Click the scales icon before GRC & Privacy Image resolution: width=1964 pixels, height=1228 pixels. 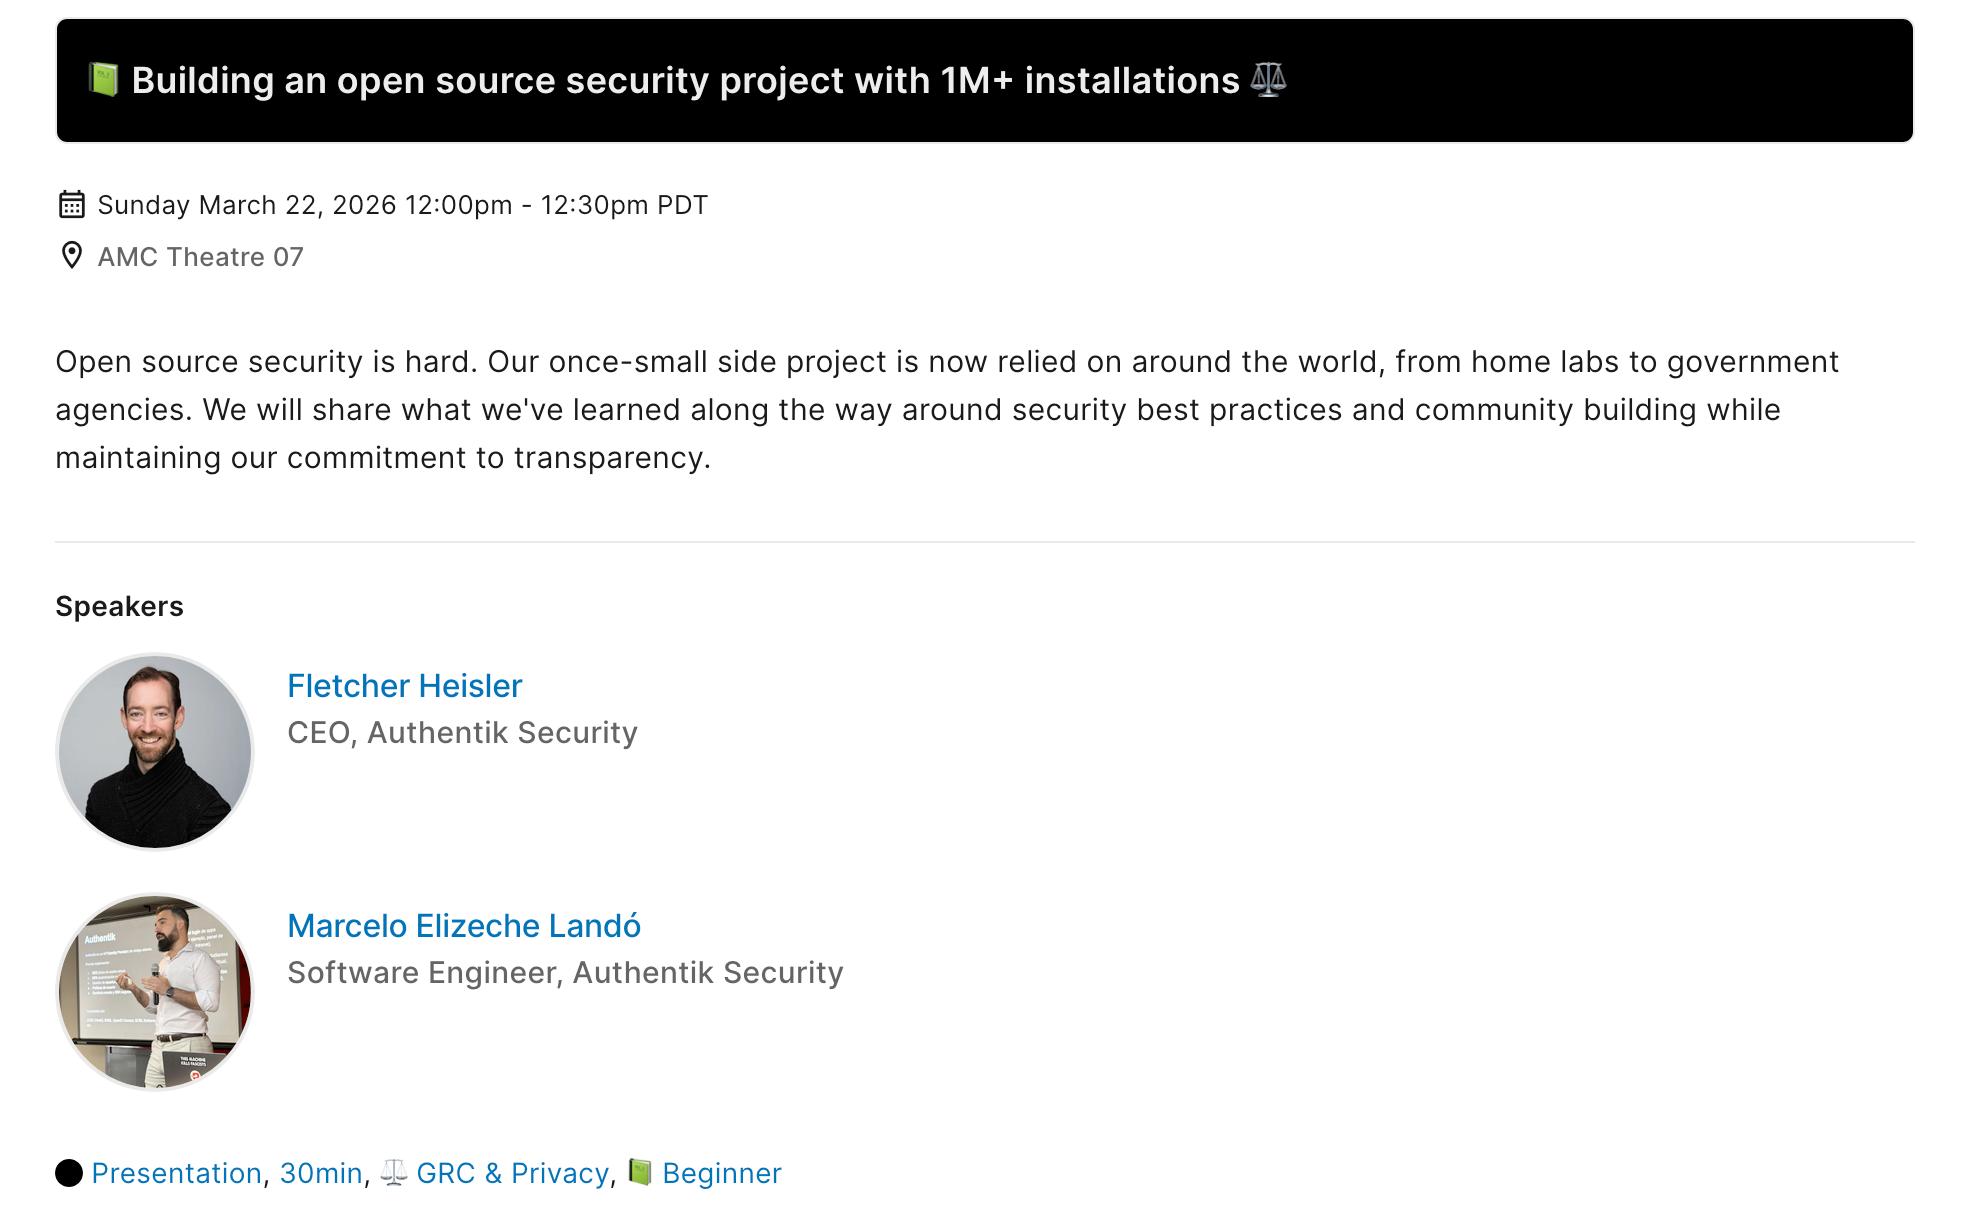pyautogui.click(x=394, y=1172)
